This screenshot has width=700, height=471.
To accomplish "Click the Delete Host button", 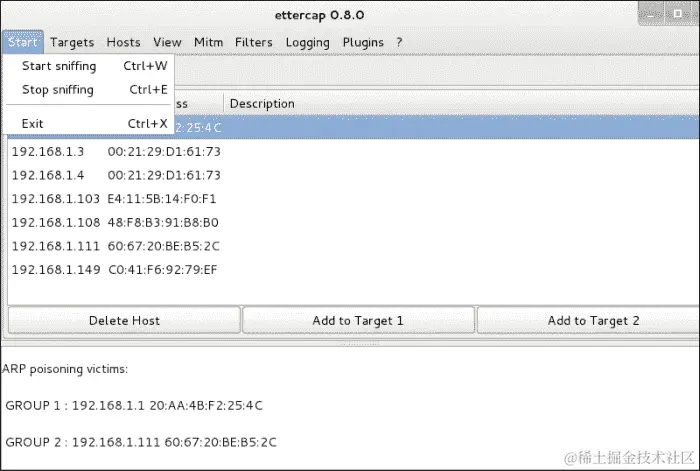I will pos(124,321).
